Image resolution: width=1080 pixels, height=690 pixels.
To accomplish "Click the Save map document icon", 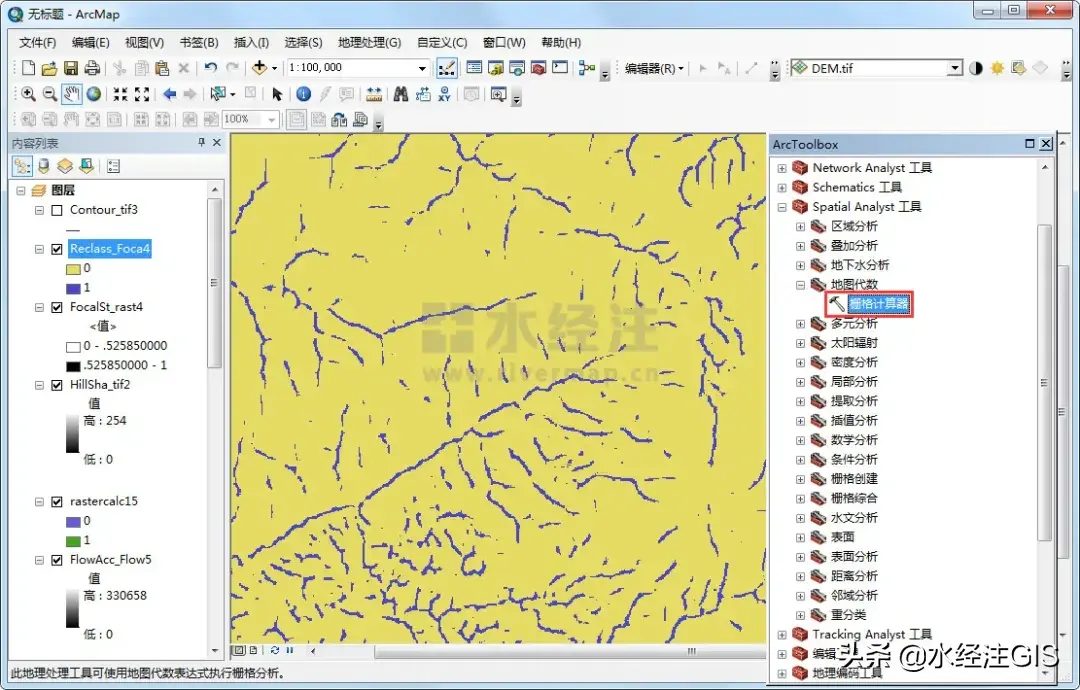I will (x=71, y=68).
